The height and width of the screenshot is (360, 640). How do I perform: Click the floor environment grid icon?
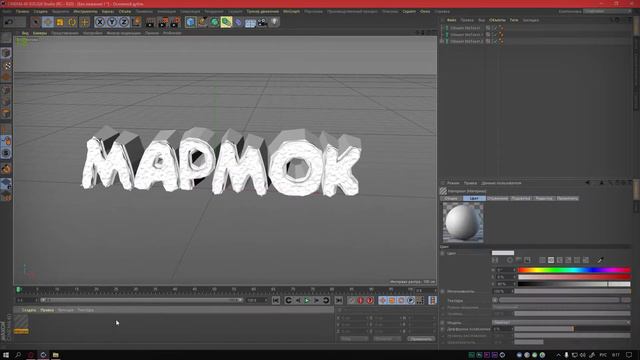(x=250, y=22)
